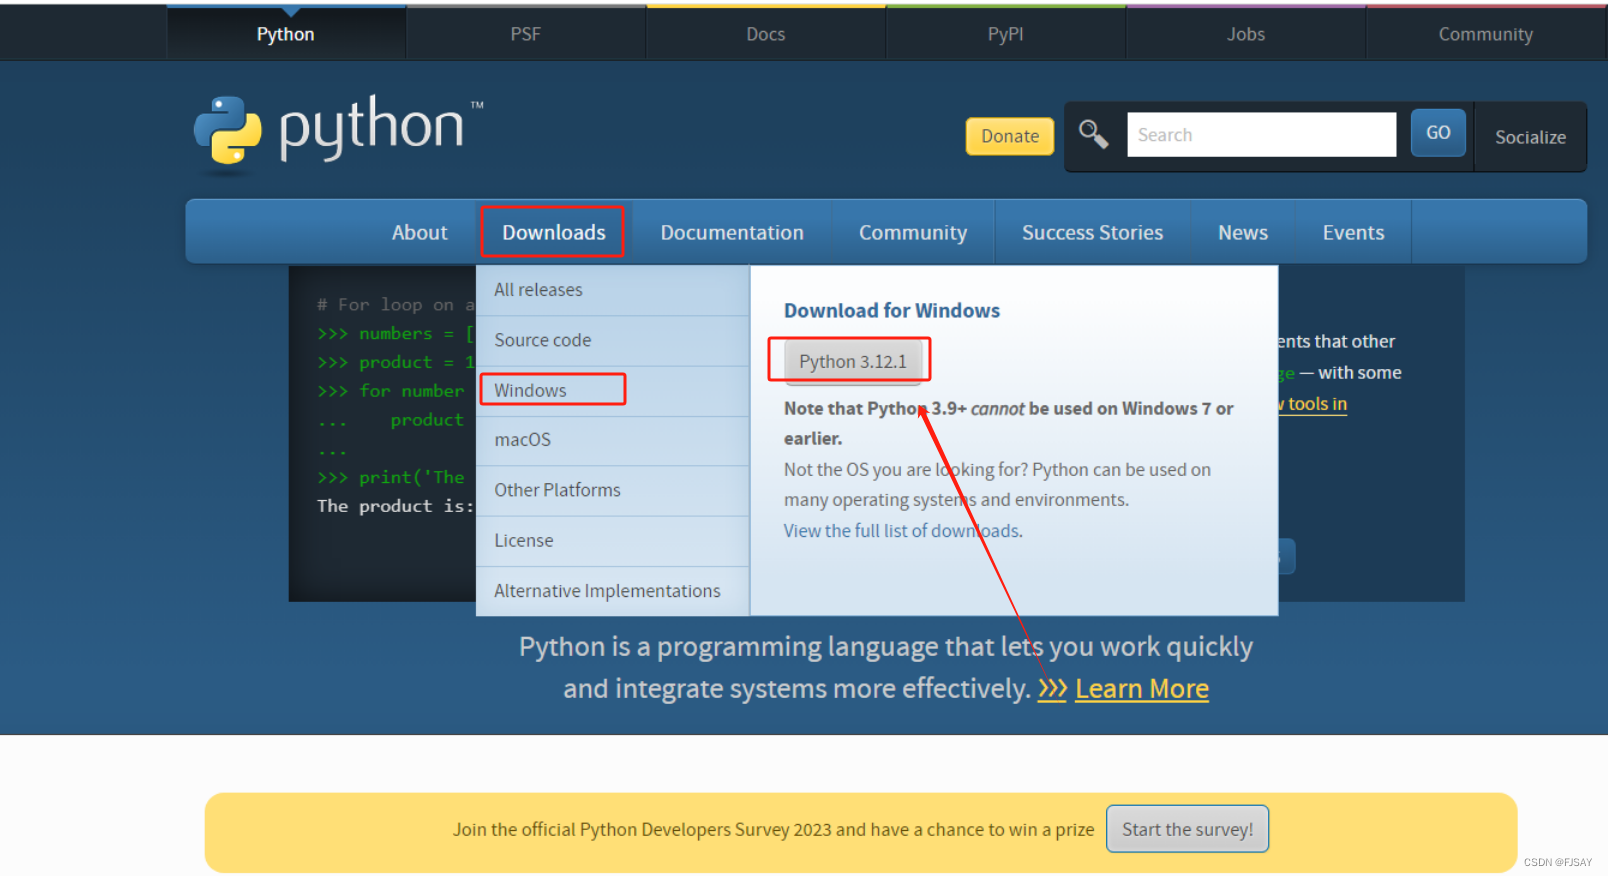This screenshot has width=1608, height=876.
Task: Open Community in the main navigation bar
Action: [x=913, y=232]
